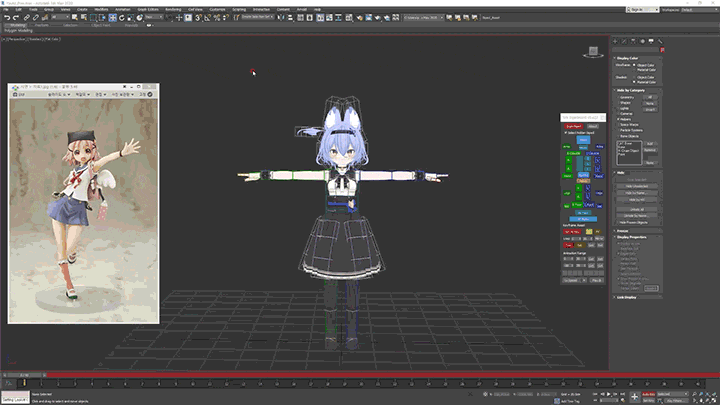Click the All button in Hide by Category

click(650, 97)
